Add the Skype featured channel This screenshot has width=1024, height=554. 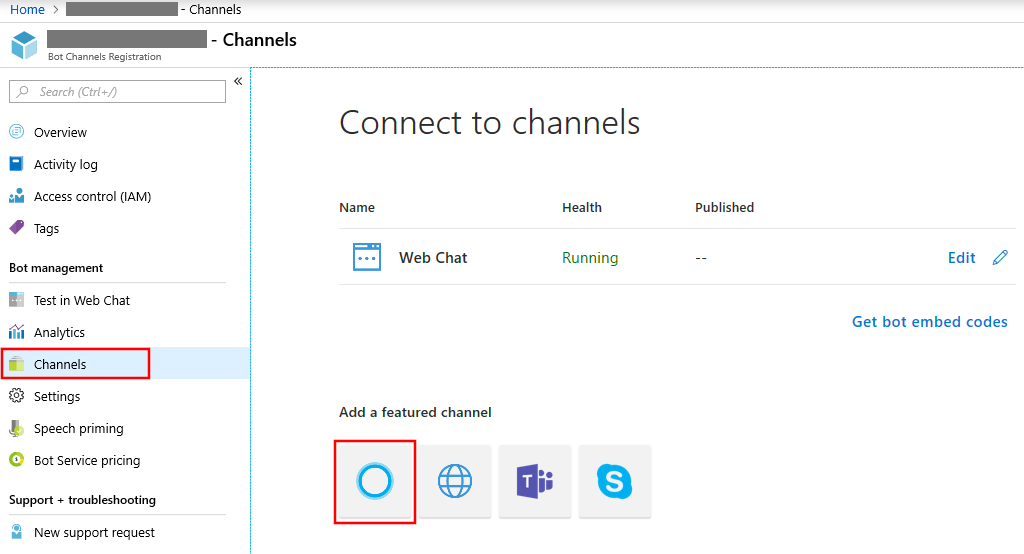click(x=615, y=481)
